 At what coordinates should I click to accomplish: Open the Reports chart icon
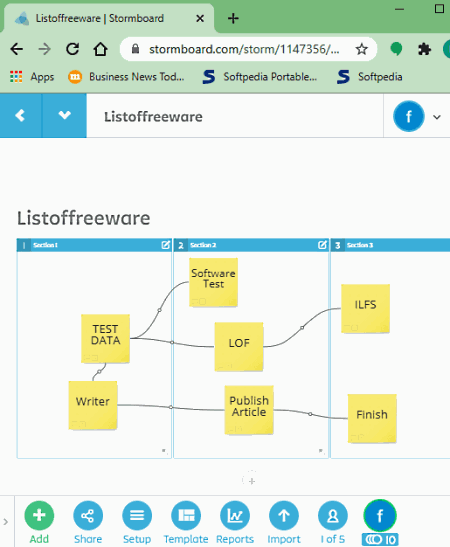[235, 516]
